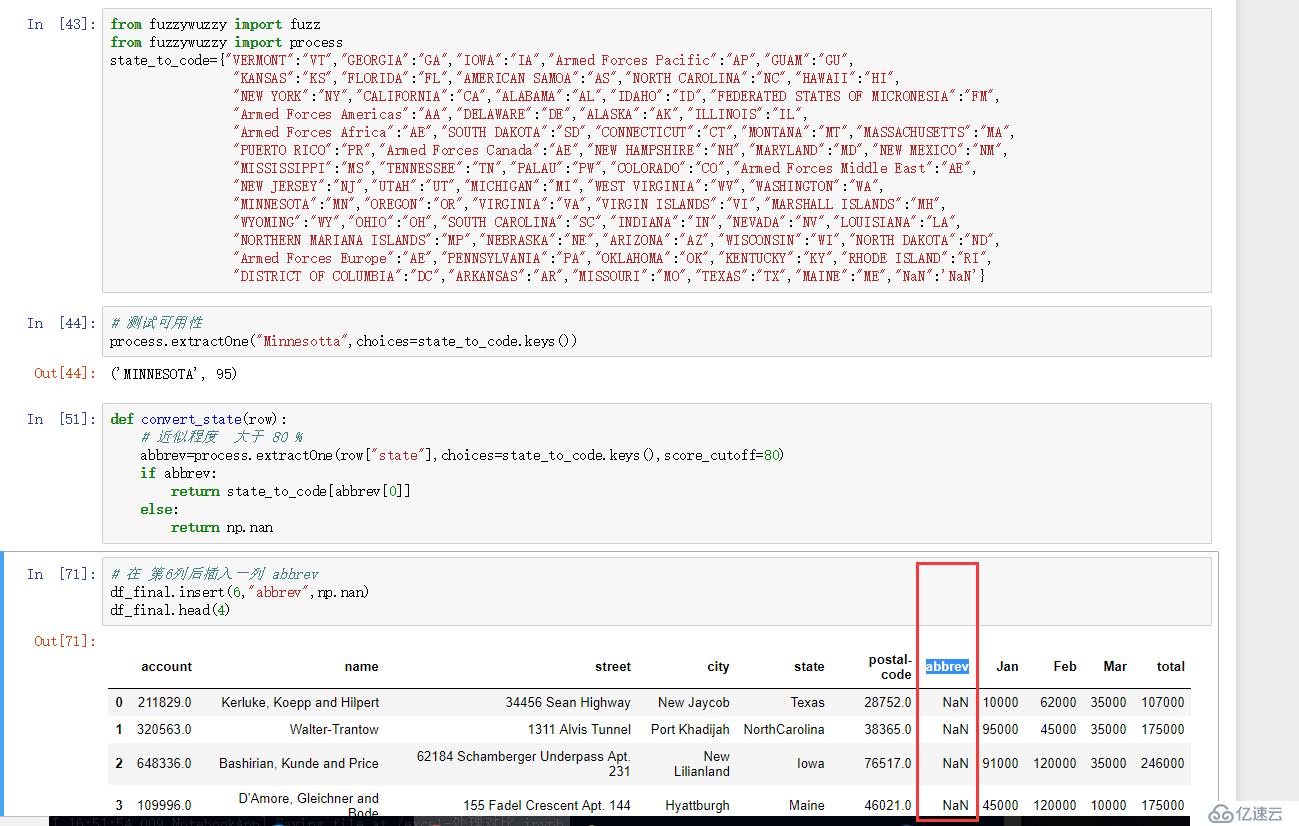The width and height of the screenshot is (1299, 826).
Task: Click the In [51] prompt label
Action: [62, 419]
